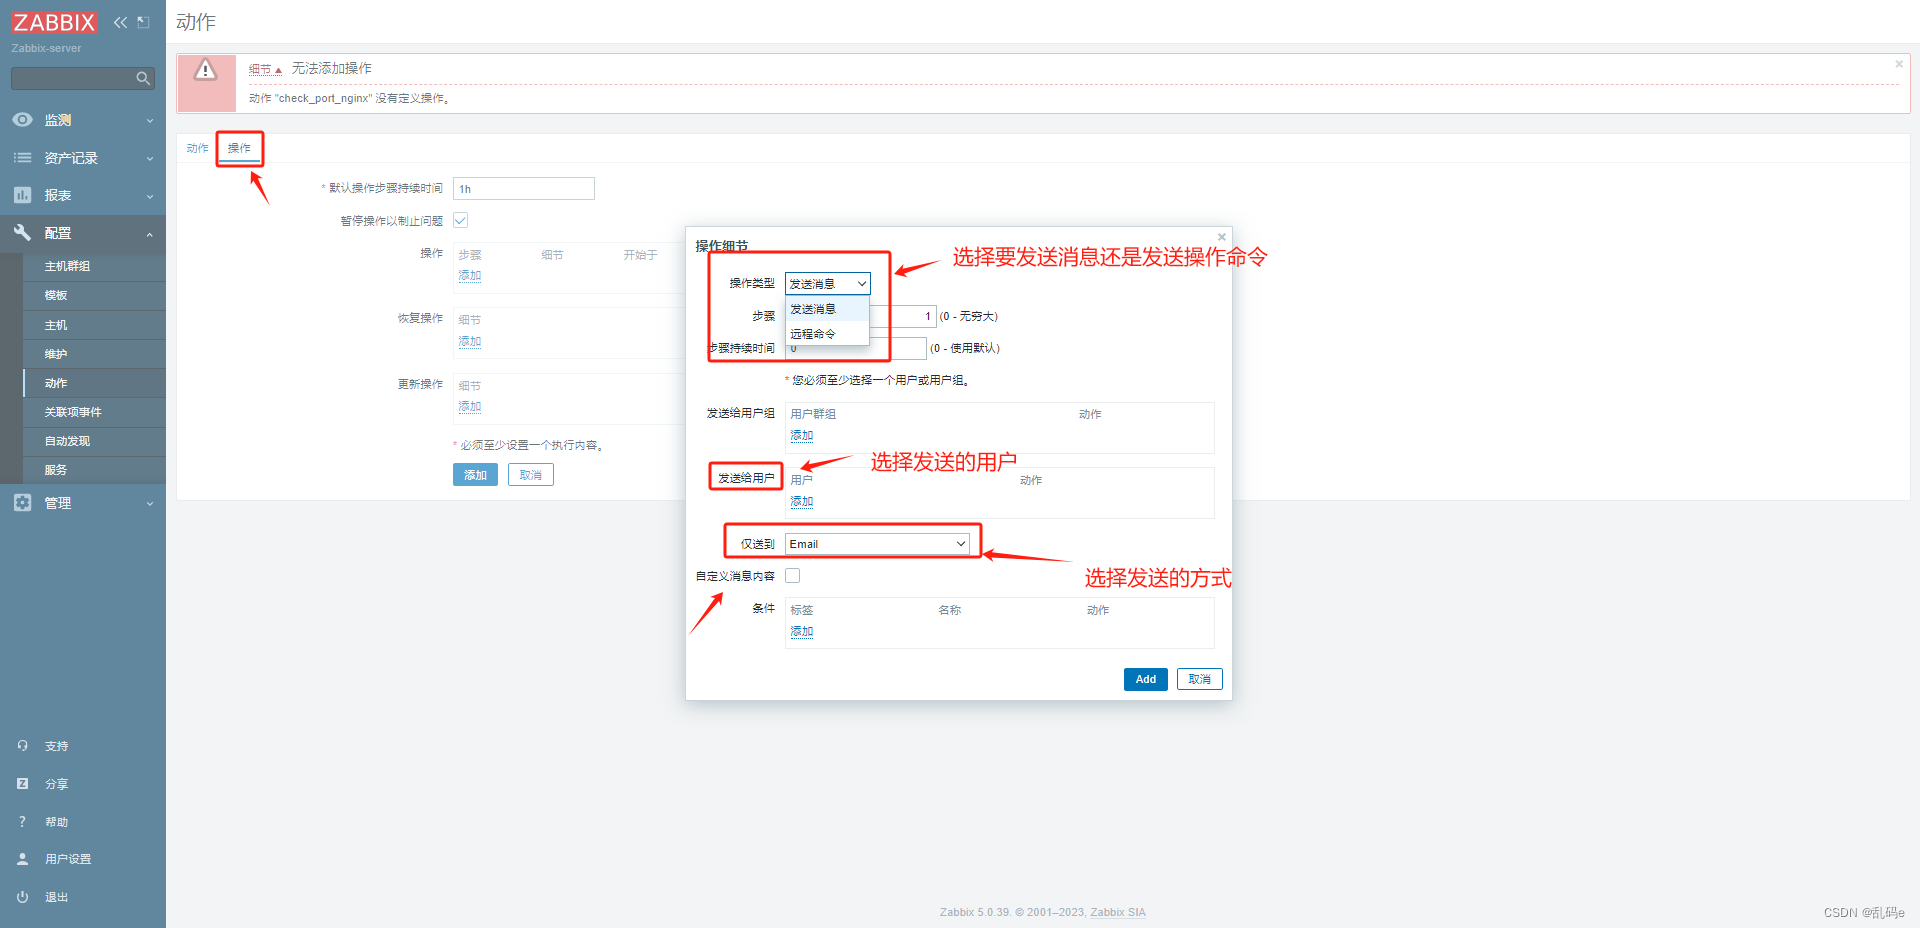
Task: Click the help question mark icon
Action: [22, 822]
